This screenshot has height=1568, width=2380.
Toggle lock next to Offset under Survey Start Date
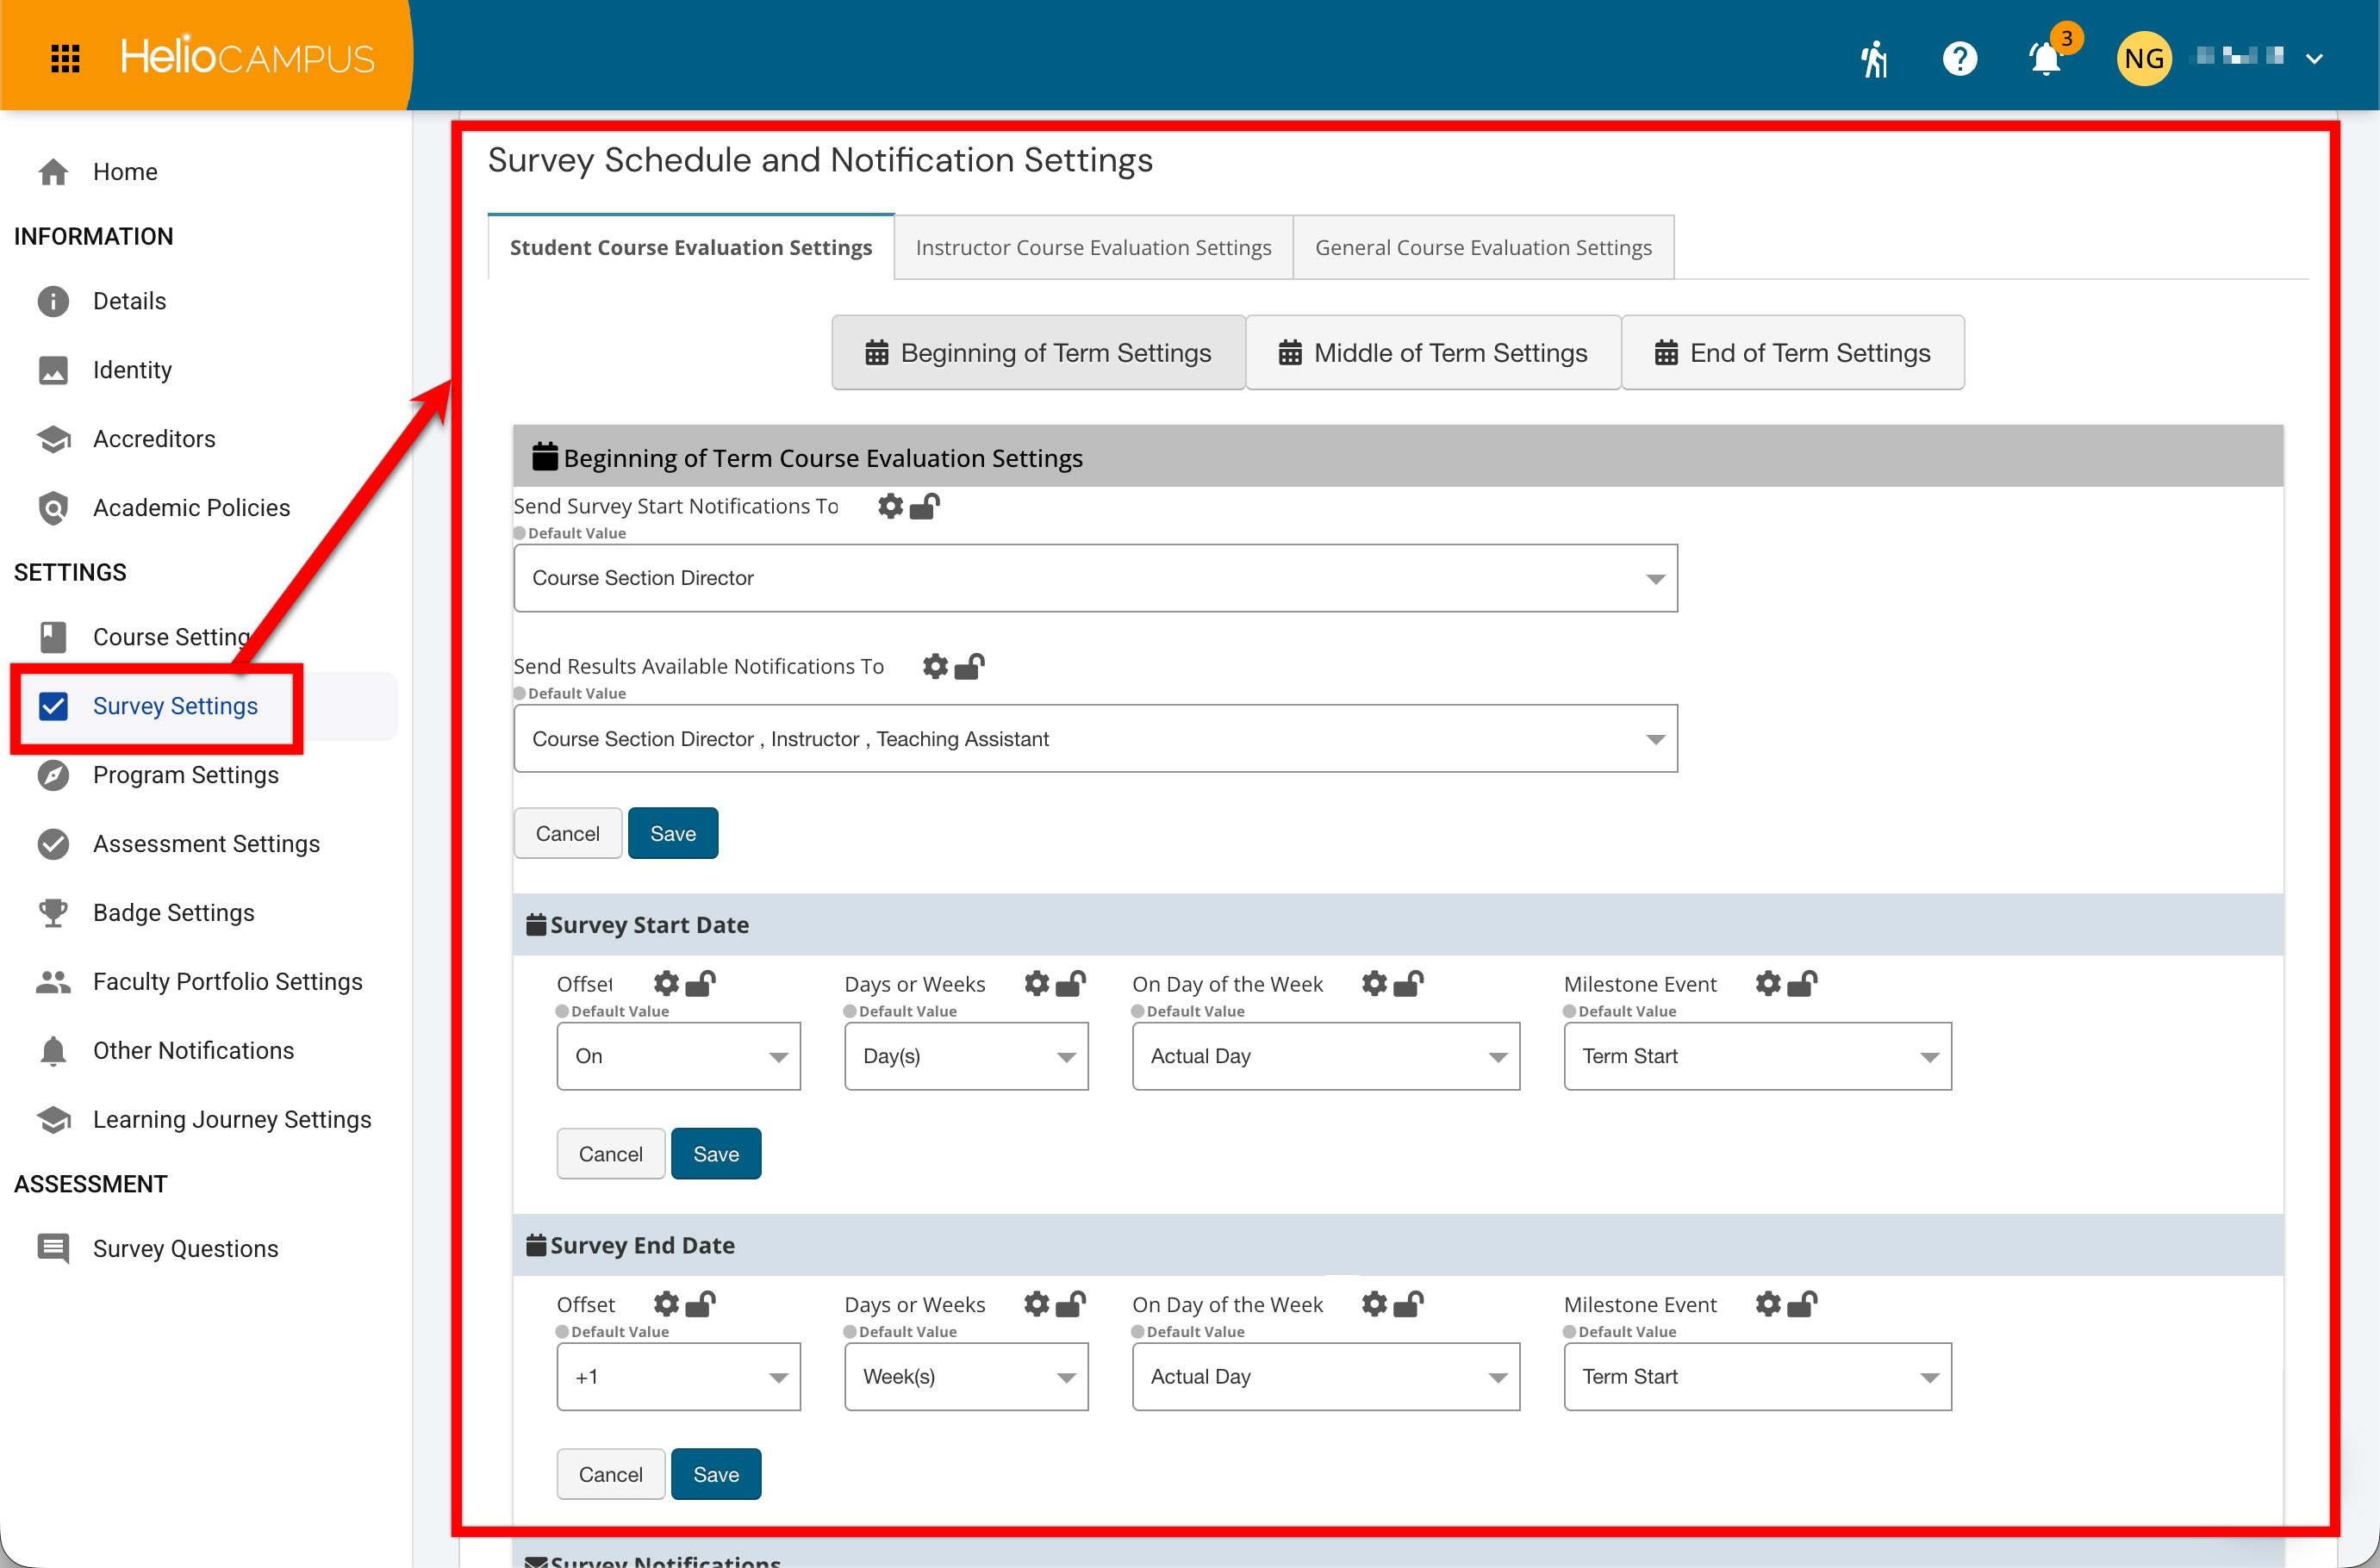point(700,984)
